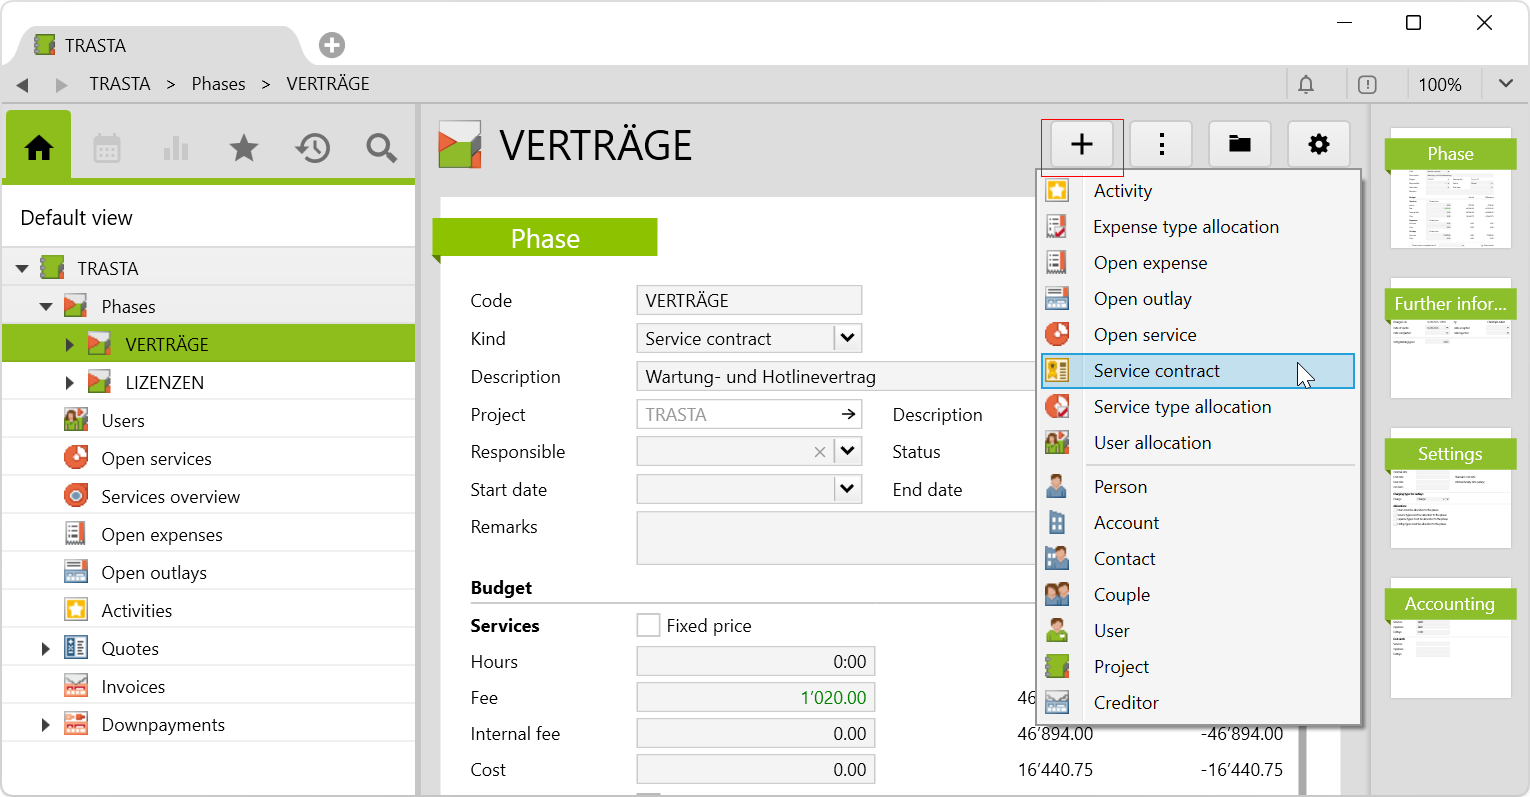Enable the Fixed price checkbox
Viewport: 1530px width, 797px height.
tap(649, 626)
